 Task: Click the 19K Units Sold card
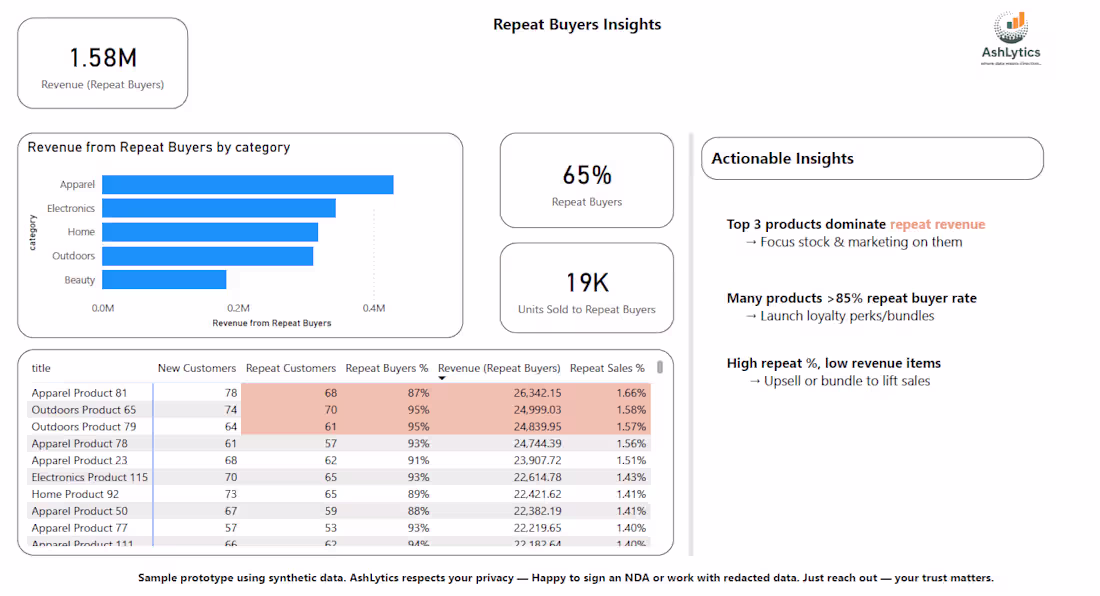(586, 287)
